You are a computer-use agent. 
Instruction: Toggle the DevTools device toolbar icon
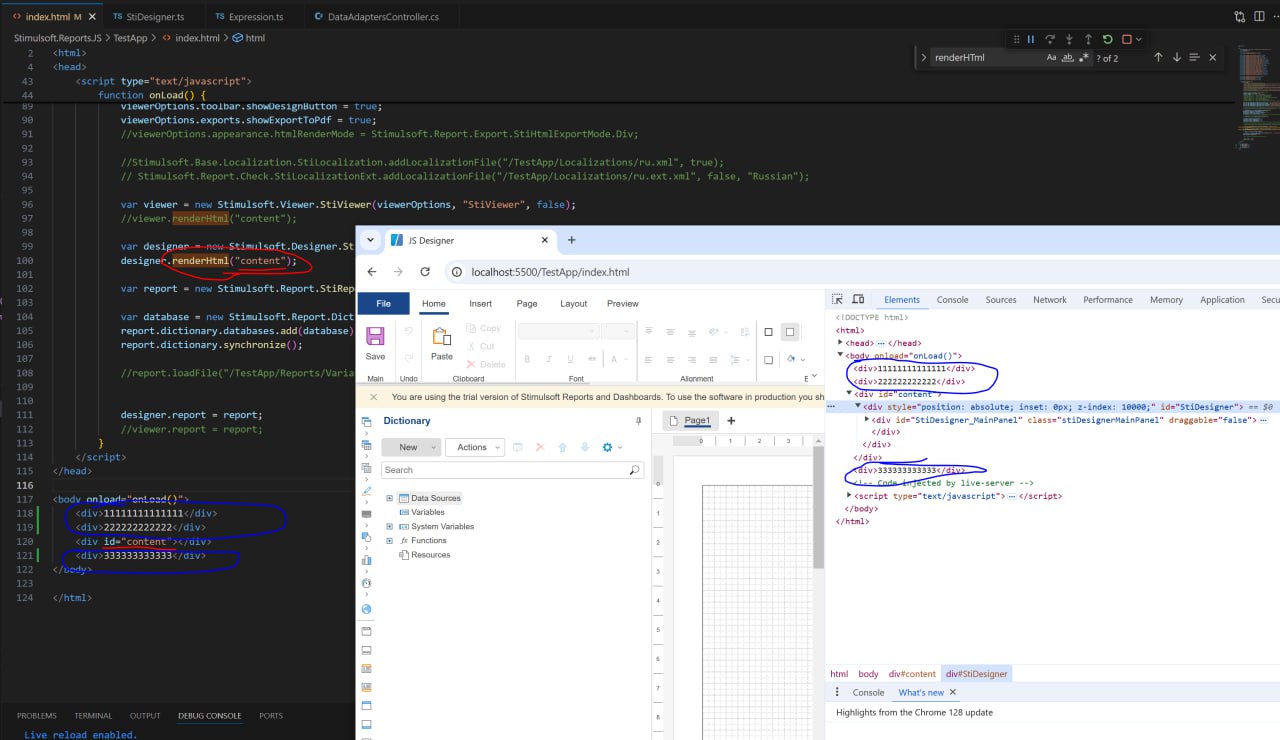(860, 300)
